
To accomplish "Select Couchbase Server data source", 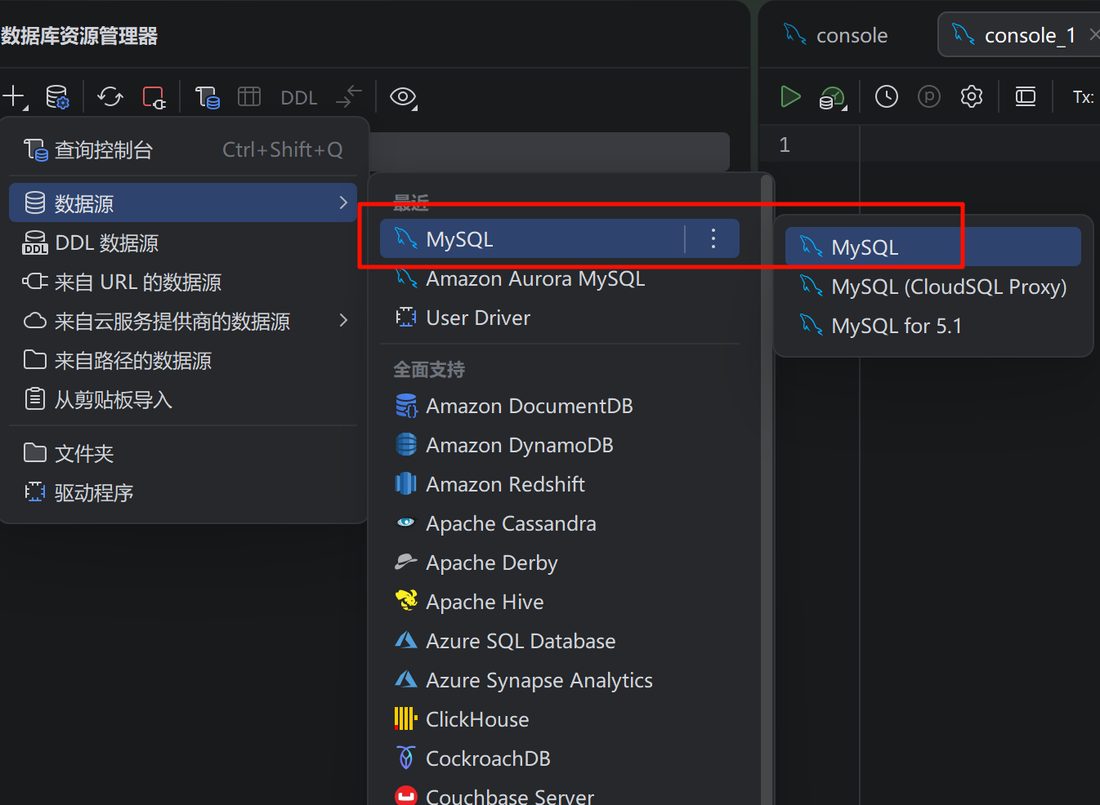I will (x=559, y=795).
